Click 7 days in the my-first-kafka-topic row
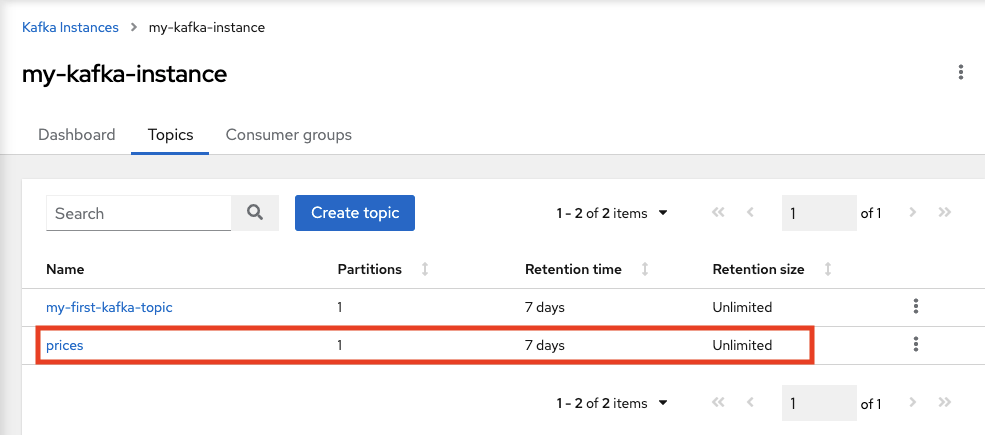The height and width of the screenshot is (435, 985). tap(545, 307)
